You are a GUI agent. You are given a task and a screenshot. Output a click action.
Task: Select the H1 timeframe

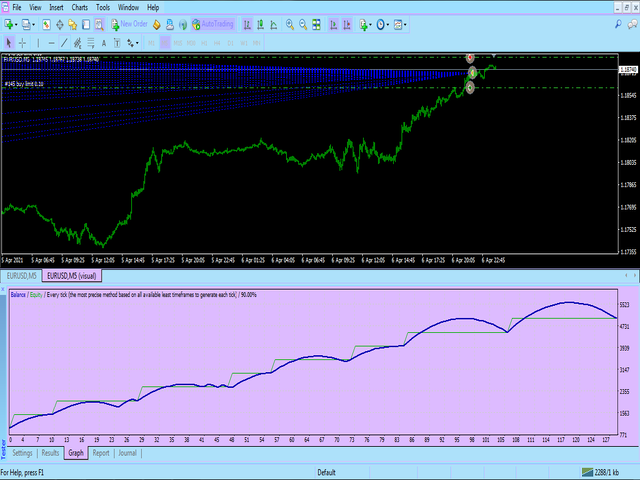click(204, 42)
